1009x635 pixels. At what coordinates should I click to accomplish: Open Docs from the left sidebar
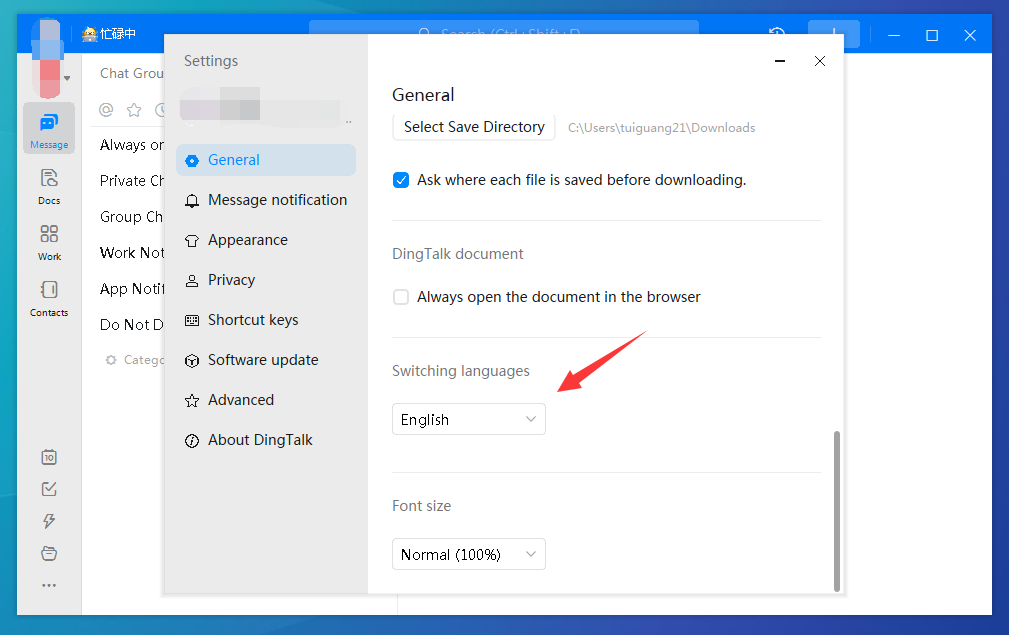tap(49, 187)
